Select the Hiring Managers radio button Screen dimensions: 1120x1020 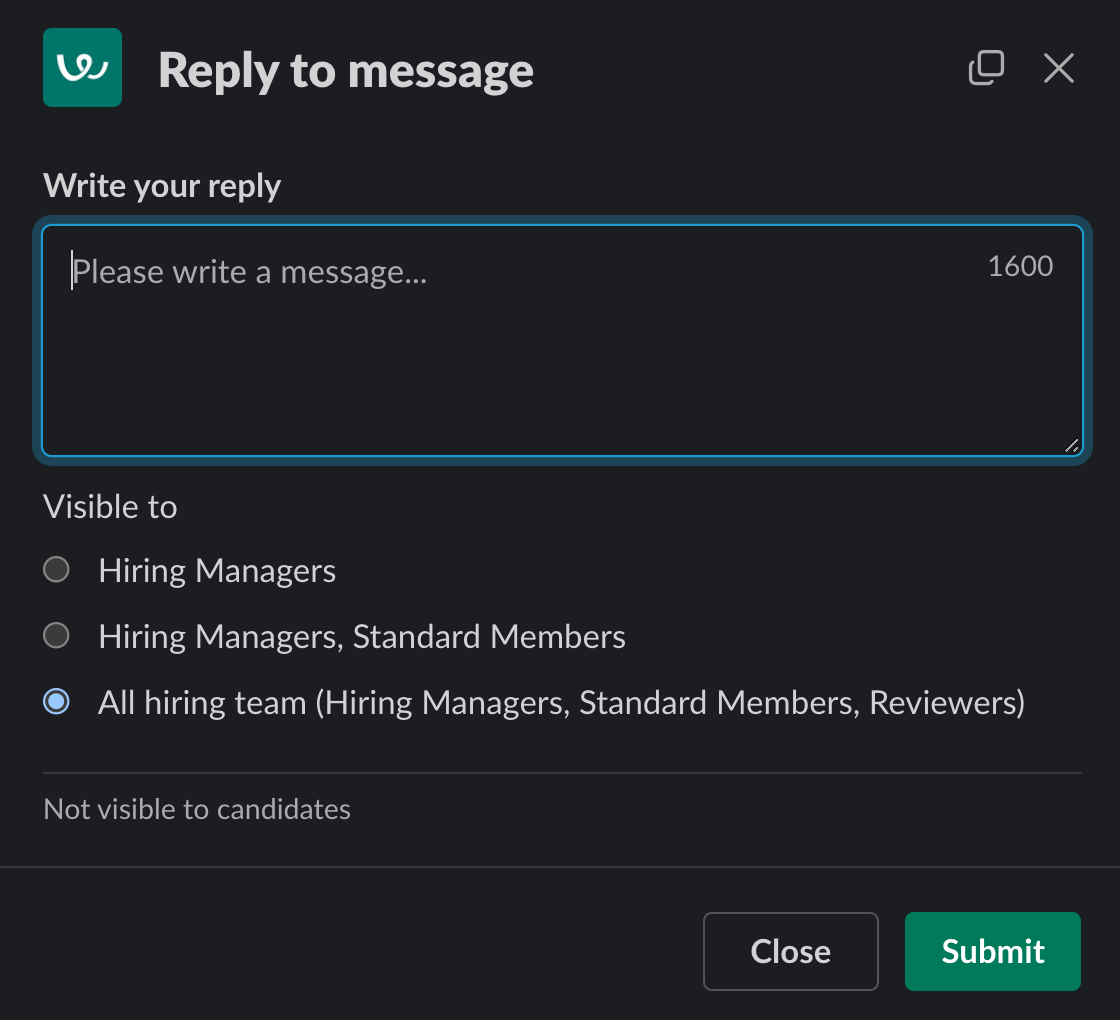[x=56, y=570]
